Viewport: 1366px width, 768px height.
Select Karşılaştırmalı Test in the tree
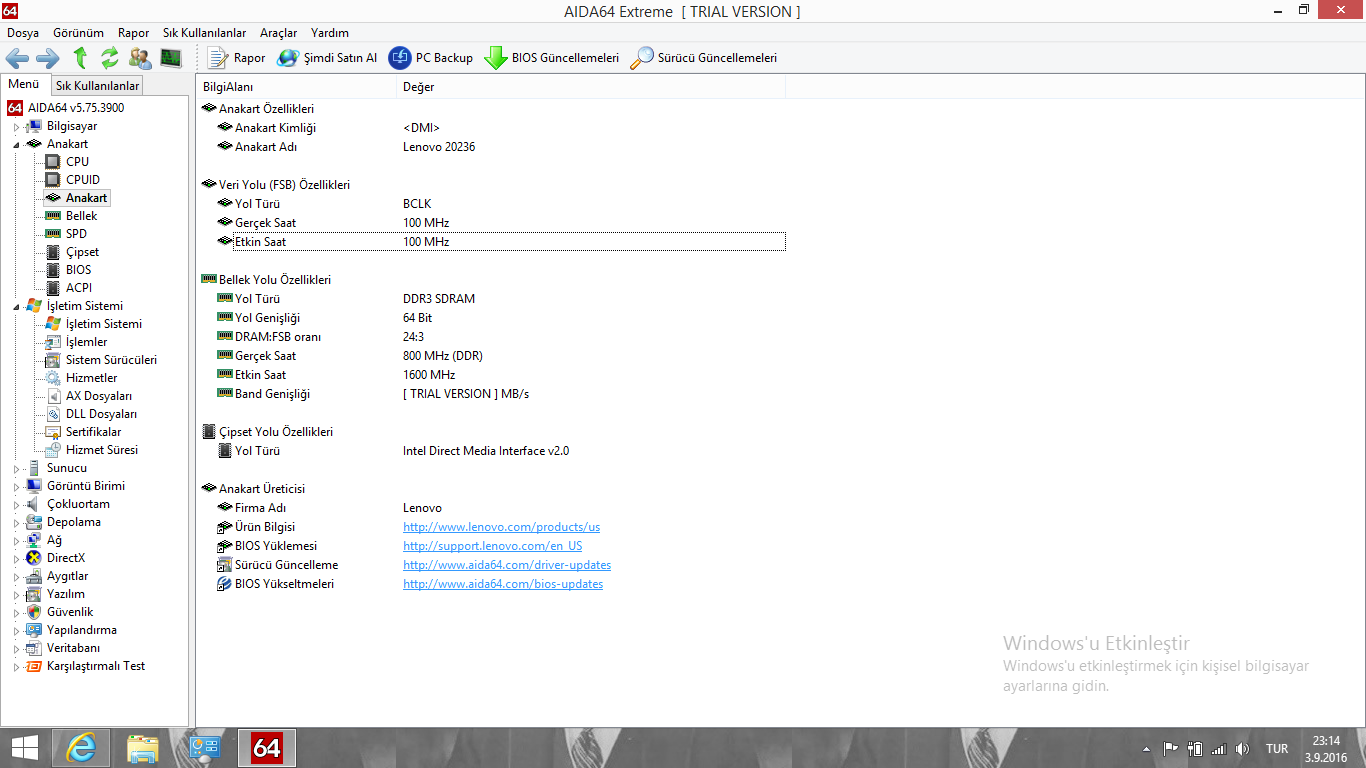[x=95, y=666]
